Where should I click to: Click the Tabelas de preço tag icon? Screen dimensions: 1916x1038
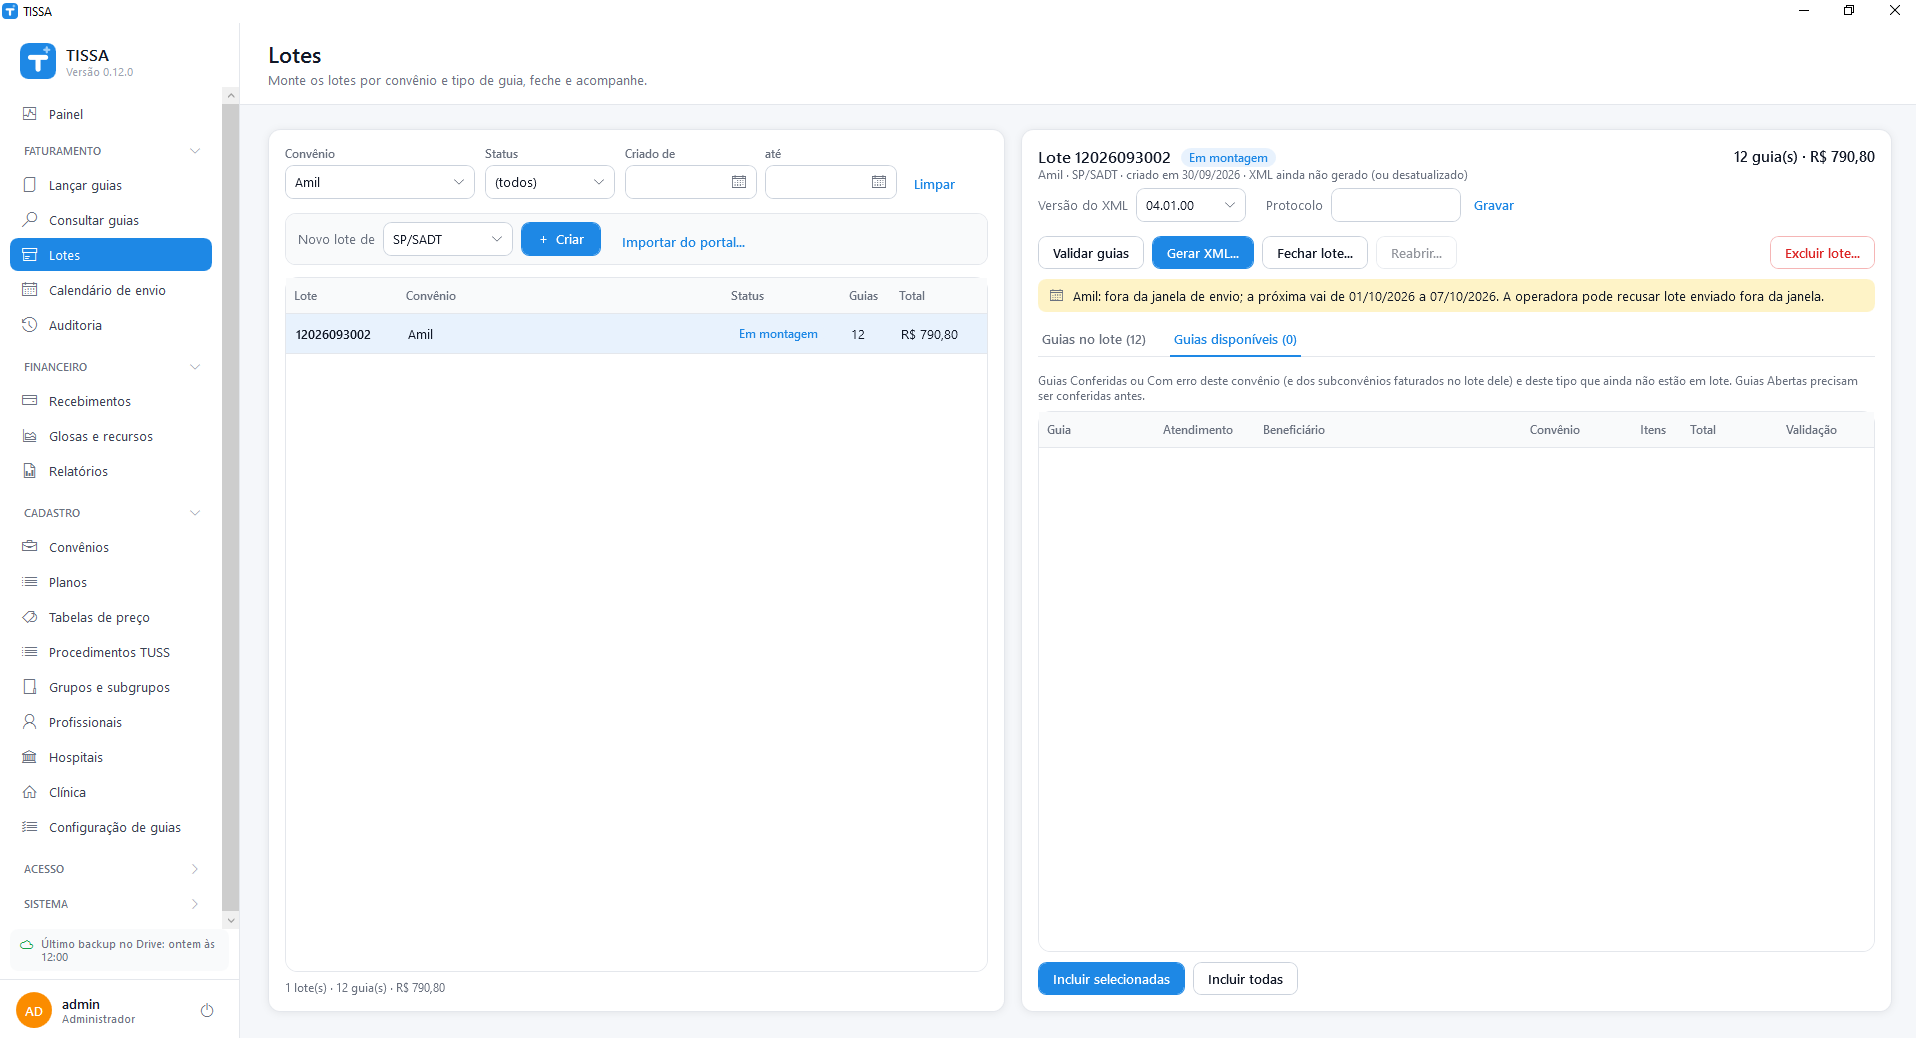point(30,617)
